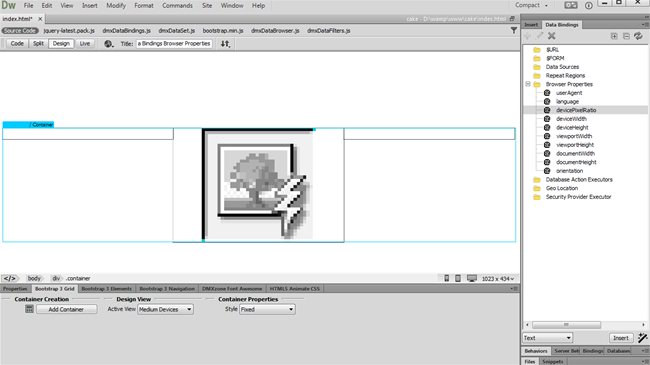
Task: Switch to Live view
Action: 85,44
